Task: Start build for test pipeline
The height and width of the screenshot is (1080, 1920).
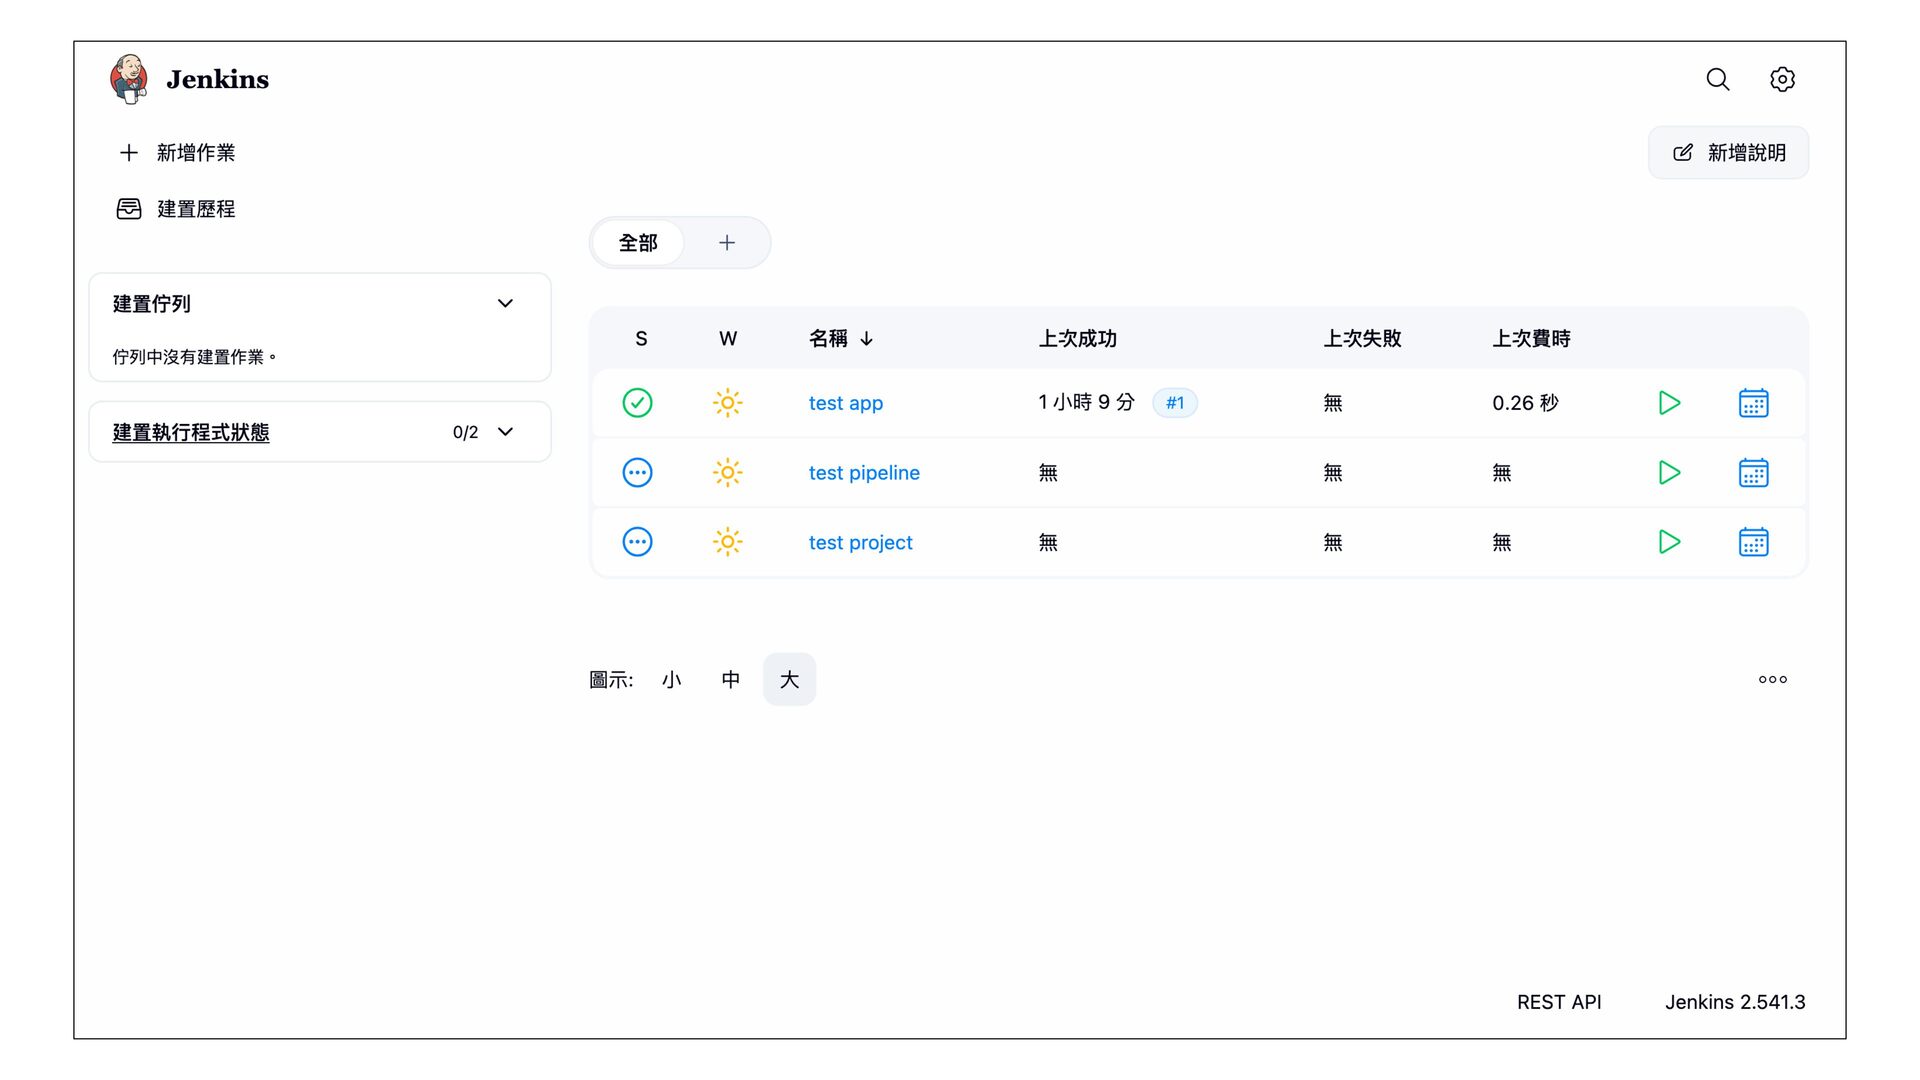Action: pyautogui.click(x=1668, y=472)
